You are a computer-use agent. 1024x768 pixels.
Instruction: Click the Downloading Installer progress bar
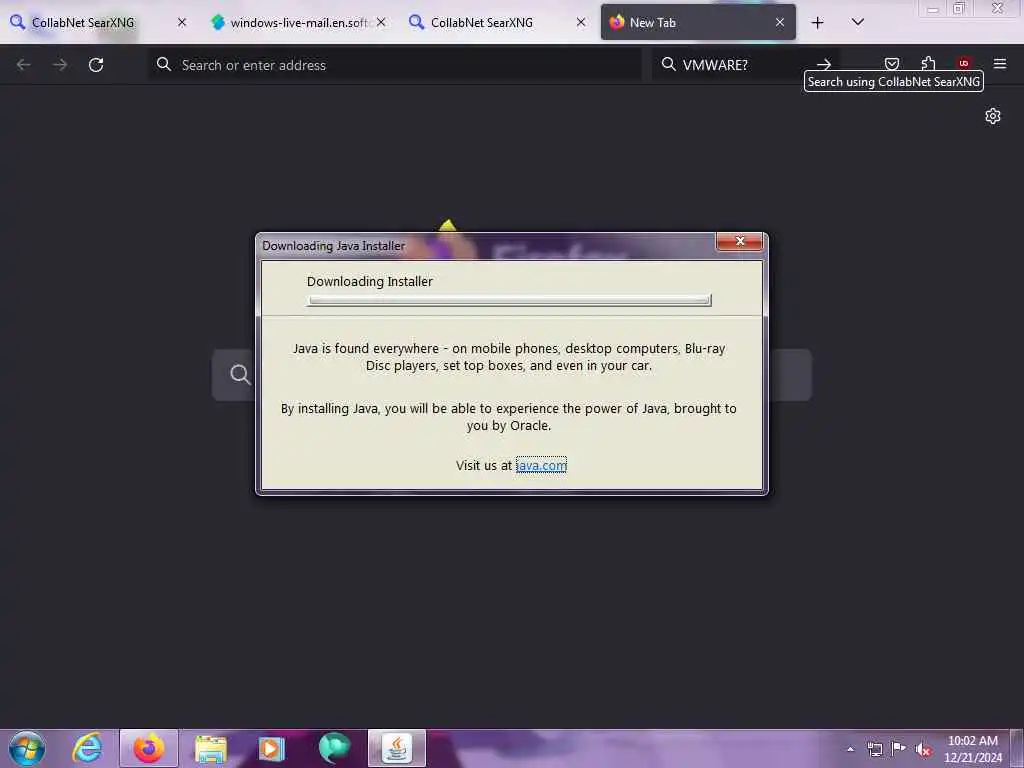click(509, 300)
